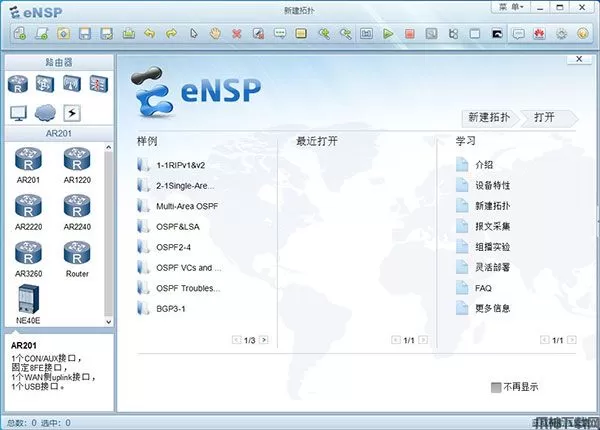This screenshot has width=600, height=430.
Task: Click the device list scroll-up arrow
Action: [x=109, y=147]
